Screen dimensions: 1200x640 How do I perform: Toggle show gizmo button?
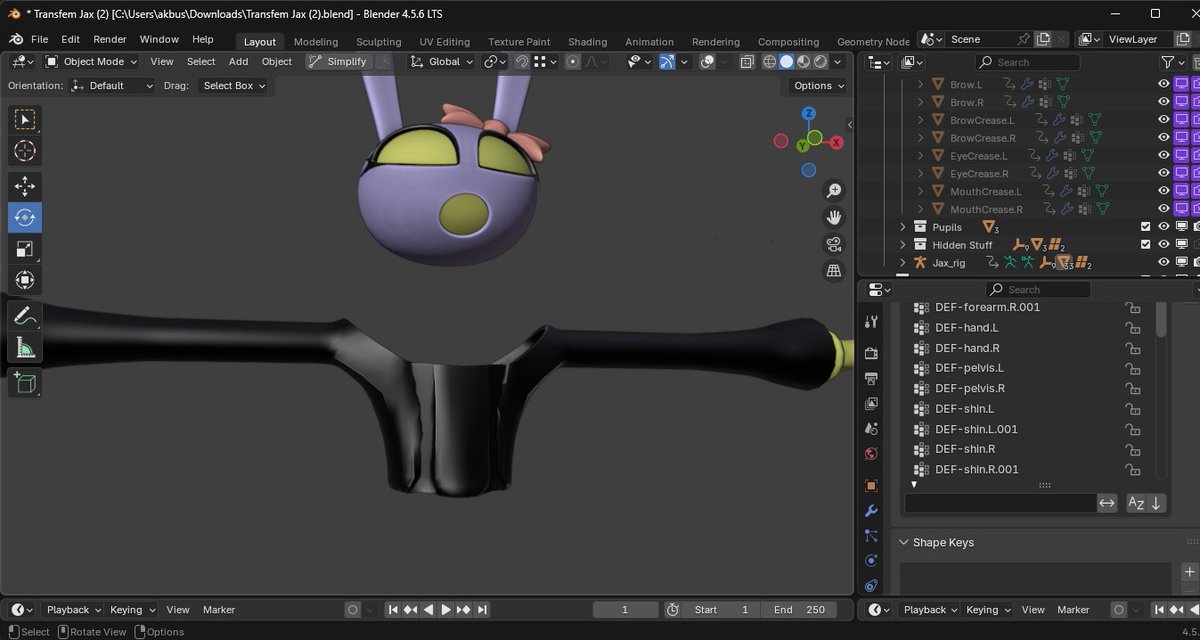666,61
